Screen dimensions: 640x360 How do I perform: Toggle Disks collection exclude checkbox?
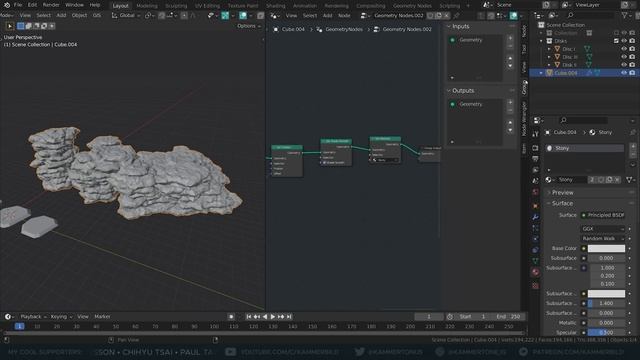point(616,41)
